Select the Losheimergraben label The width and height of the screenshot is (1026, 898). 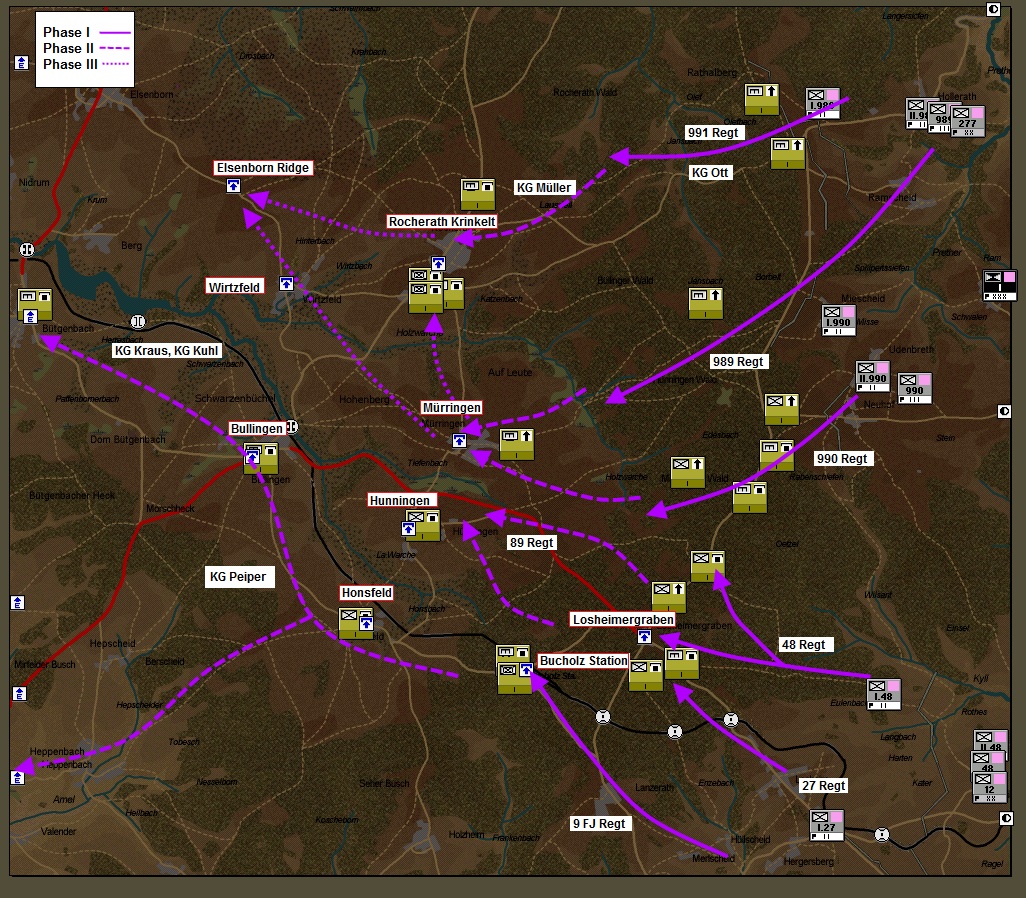tap(623, 620)
